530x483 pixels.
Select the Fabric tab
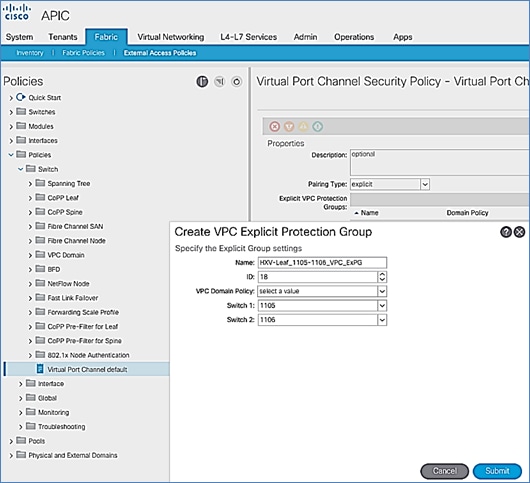tap(106, 37)
